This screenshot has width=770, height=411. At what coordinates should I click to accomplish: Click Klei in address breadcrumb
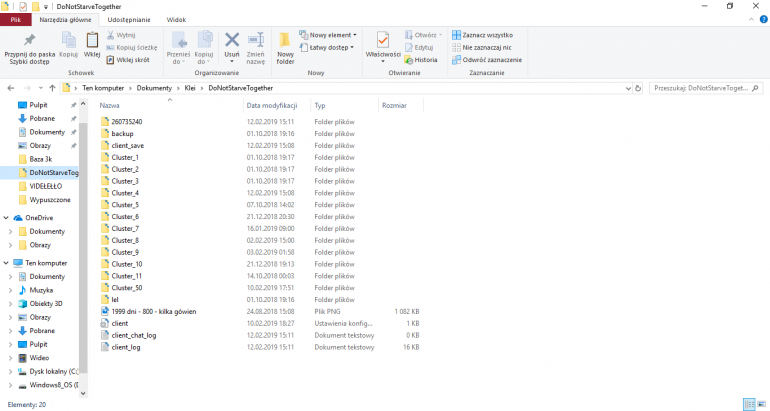tap(190, 88)
